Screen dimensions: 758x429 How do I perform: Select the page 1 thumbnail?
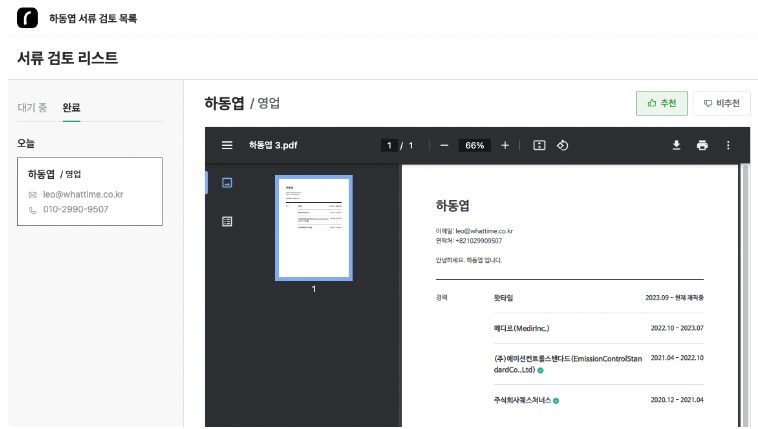coord(313,228)
